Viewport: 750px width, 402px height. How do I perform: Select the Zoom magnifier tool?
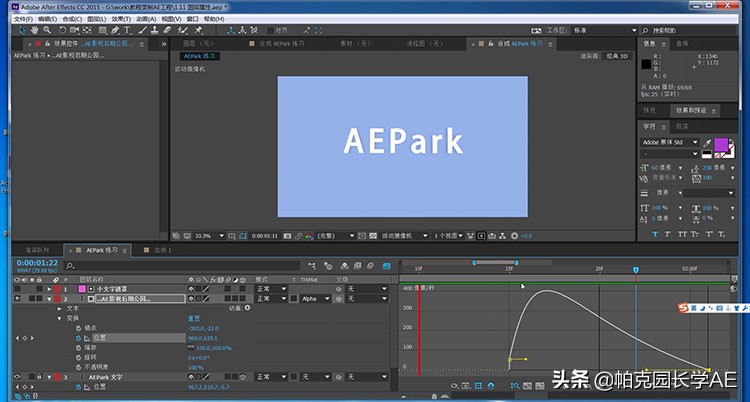coord(47,30)
